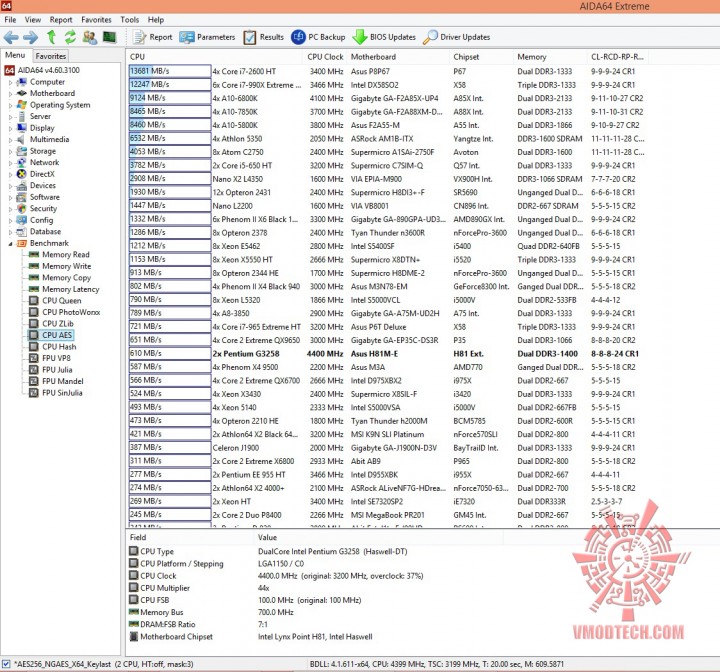Refresh the benchmark page
Screen dimensions: 720x672
coord(70,37)
